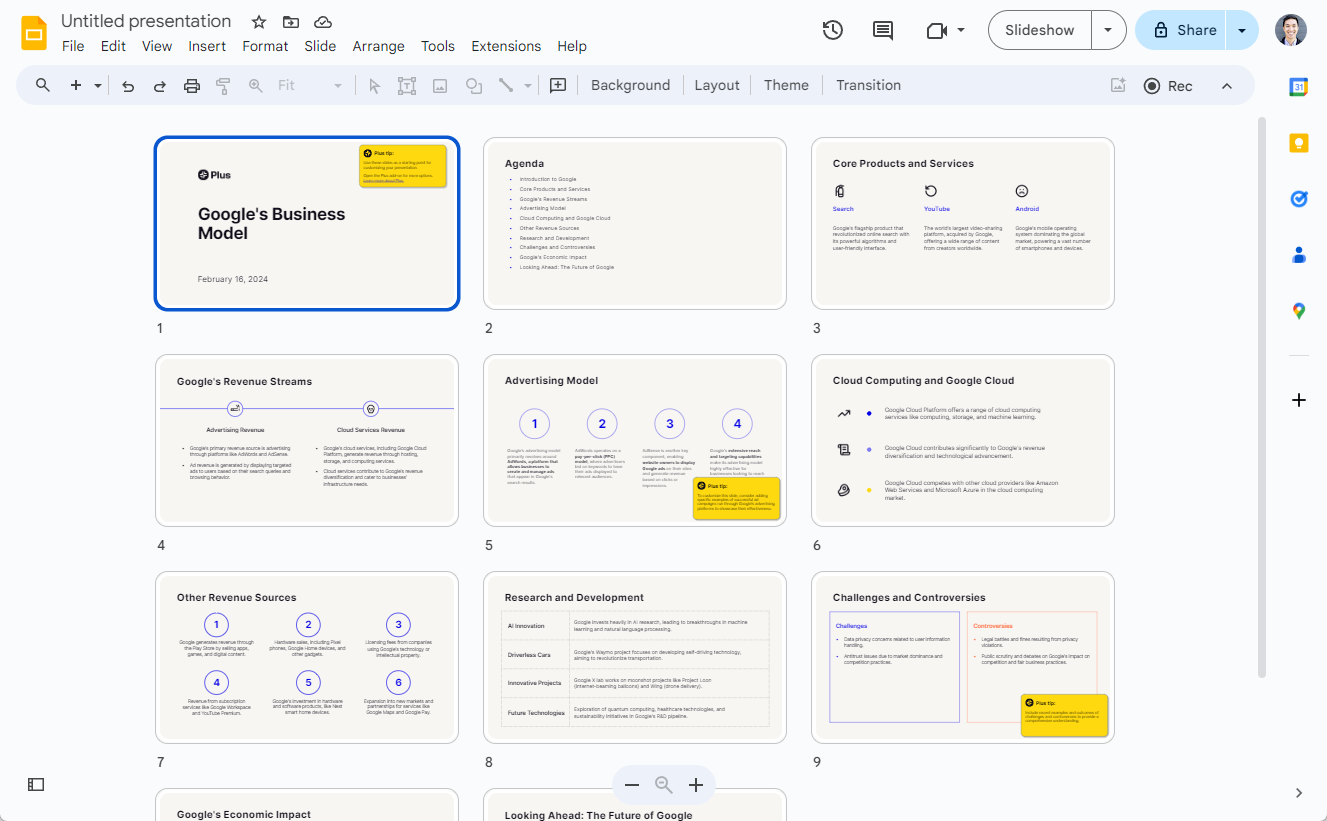Viewport: 1327px width, 821px height.
Task: Toggle the filmstrip view button
Action: point(36,785)
